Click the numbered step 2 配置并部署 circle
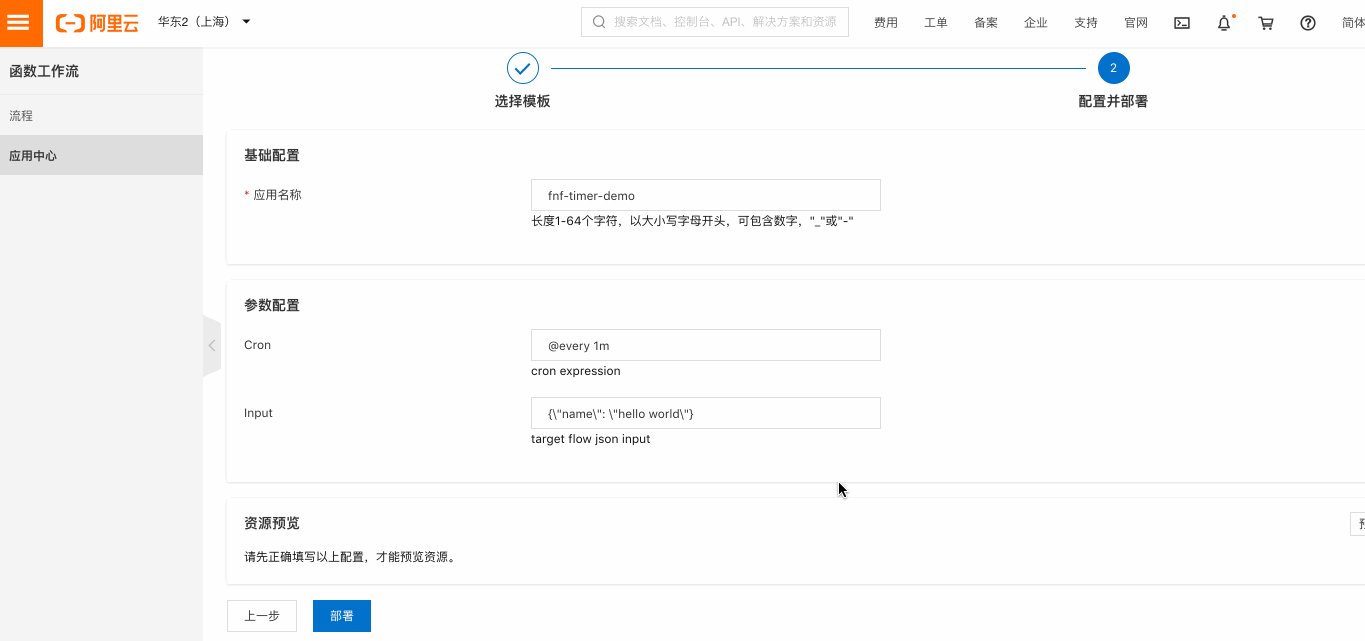The height and width of the screenshot is (641, 1365). coord(1113,68)
